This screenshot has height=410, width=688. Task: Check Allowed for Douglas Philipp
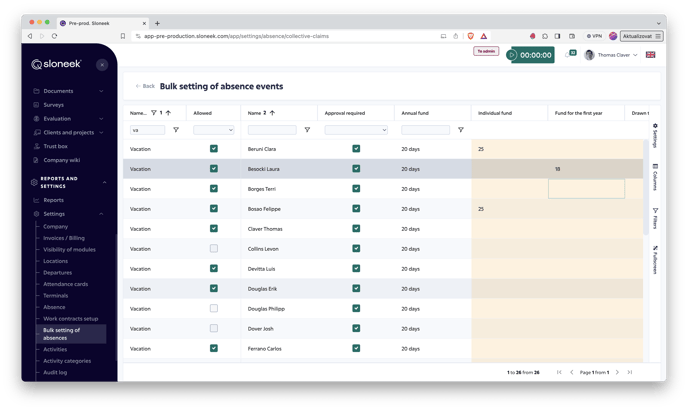click(214, 309)
